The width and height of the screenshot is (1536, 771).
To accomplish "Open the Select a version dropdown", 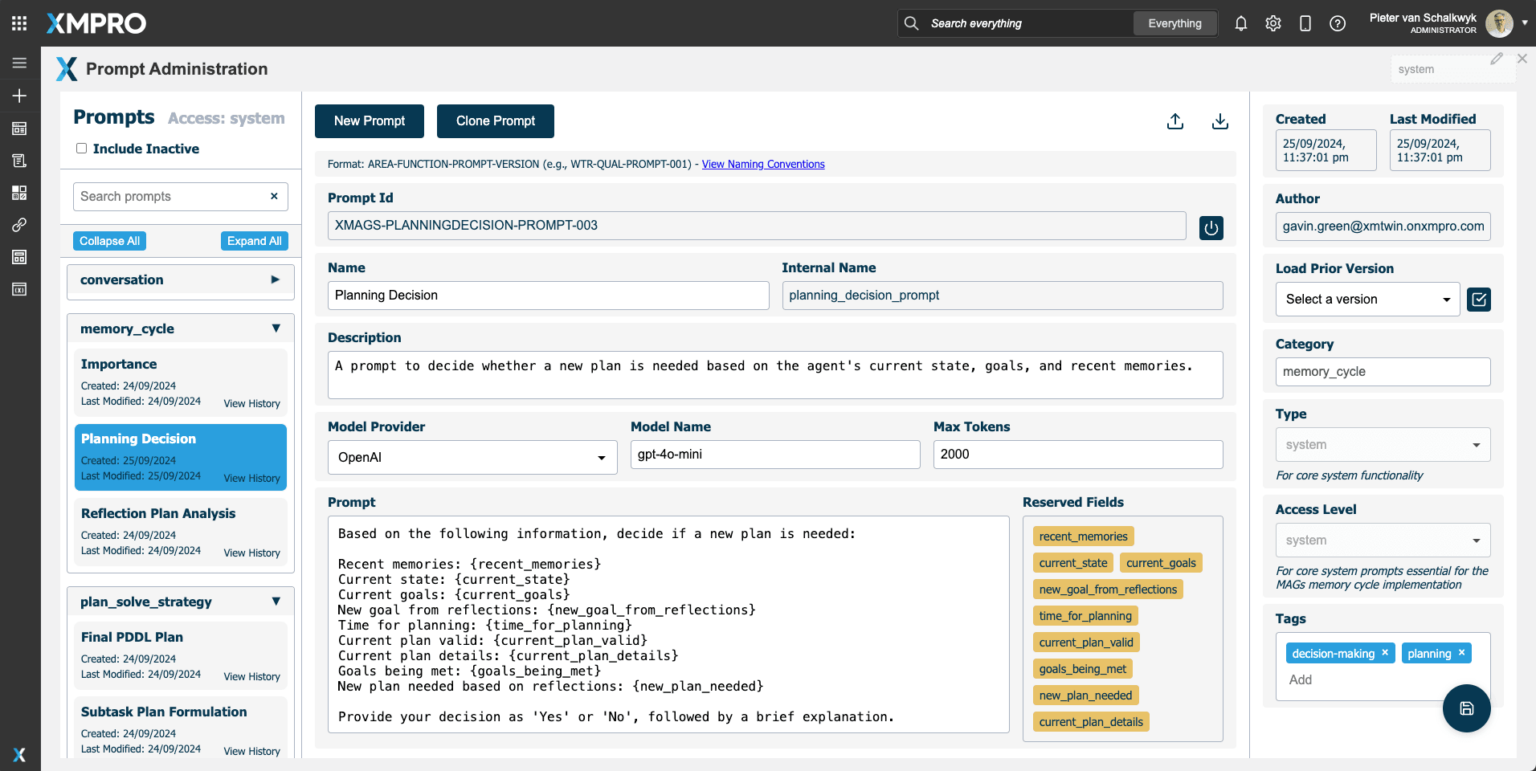I will [1366, 299].
